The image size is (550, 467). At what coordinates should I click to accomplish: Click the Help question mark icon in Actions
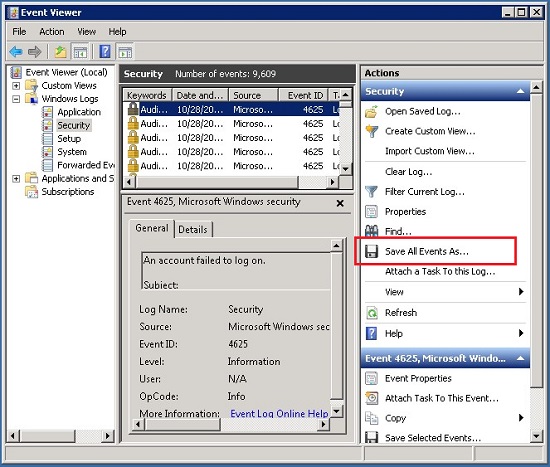point(371,333)
